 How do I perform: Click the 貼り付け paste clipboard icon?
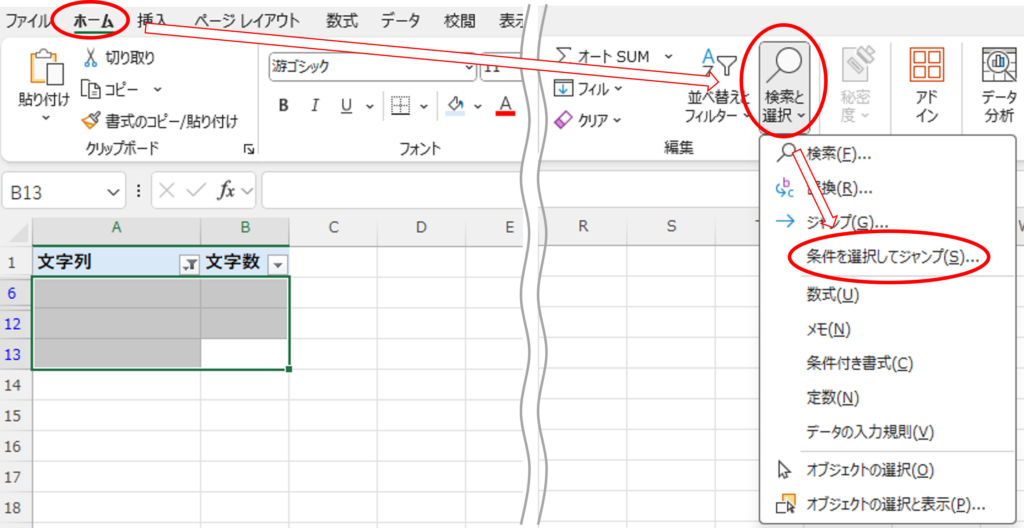click(x=46, y=69)
